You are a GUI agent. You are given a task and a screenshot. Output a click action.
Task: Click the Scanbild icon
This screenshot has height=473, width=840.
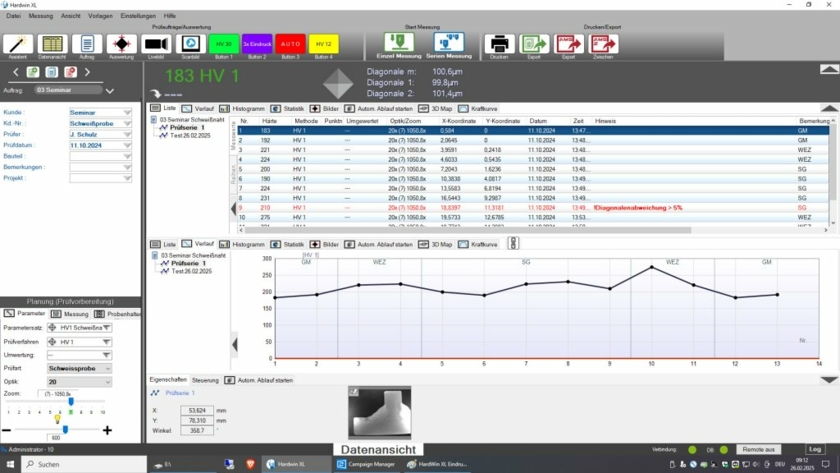(189, 44)
